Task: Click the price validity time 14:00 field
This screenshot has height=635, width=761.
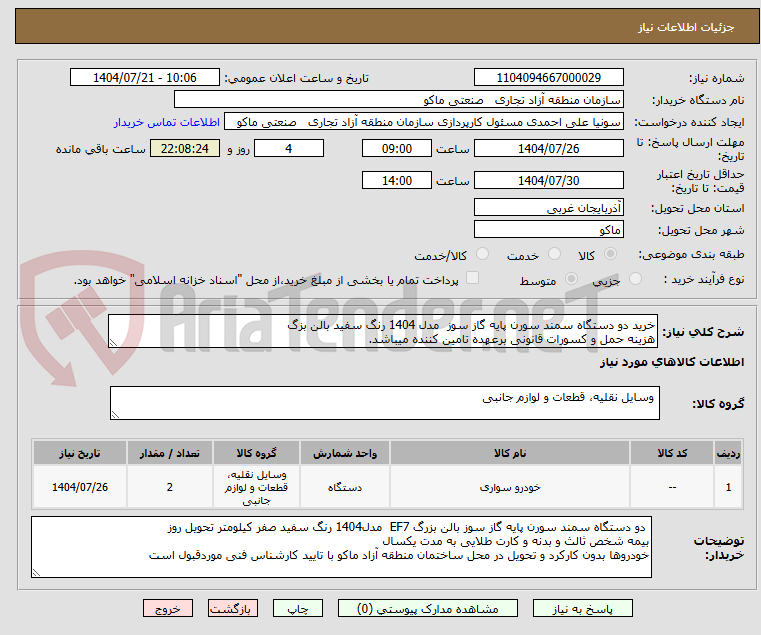Action: pos(397,181)
